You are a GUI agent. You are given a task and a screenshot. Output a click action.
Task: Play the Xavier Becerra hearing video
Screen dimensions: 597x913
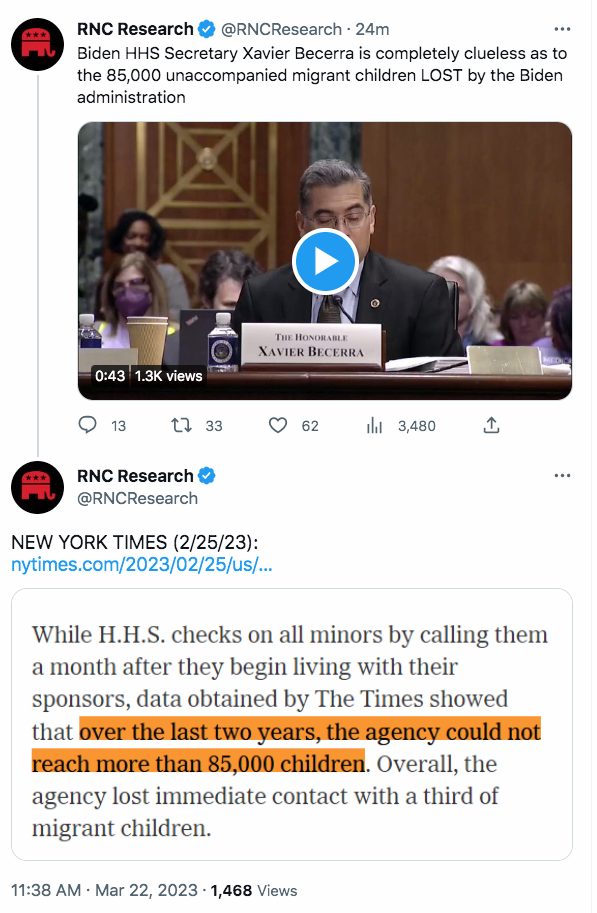(324, 261)
